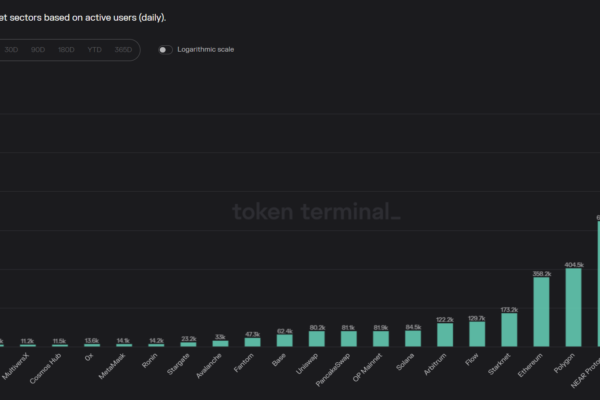
Task: Select the Starknet bar
Action: coord(509,330)
